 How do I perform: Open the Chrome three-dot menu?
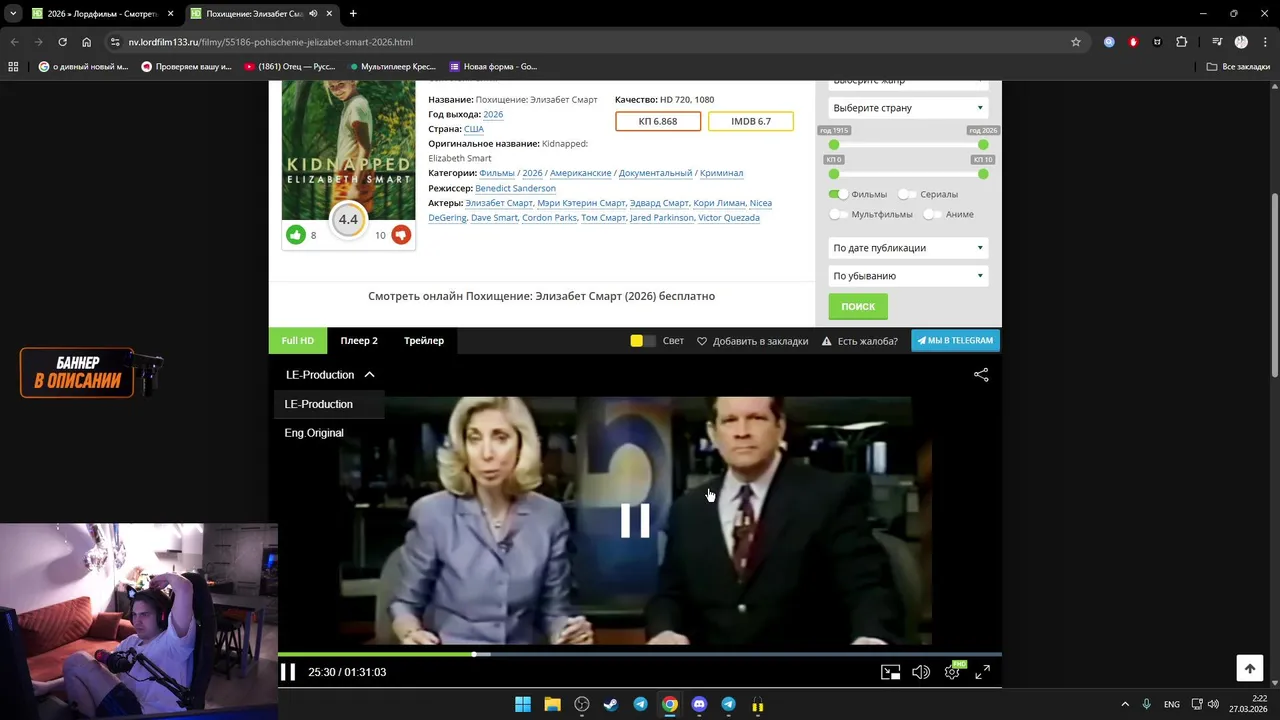(1264, 42)
